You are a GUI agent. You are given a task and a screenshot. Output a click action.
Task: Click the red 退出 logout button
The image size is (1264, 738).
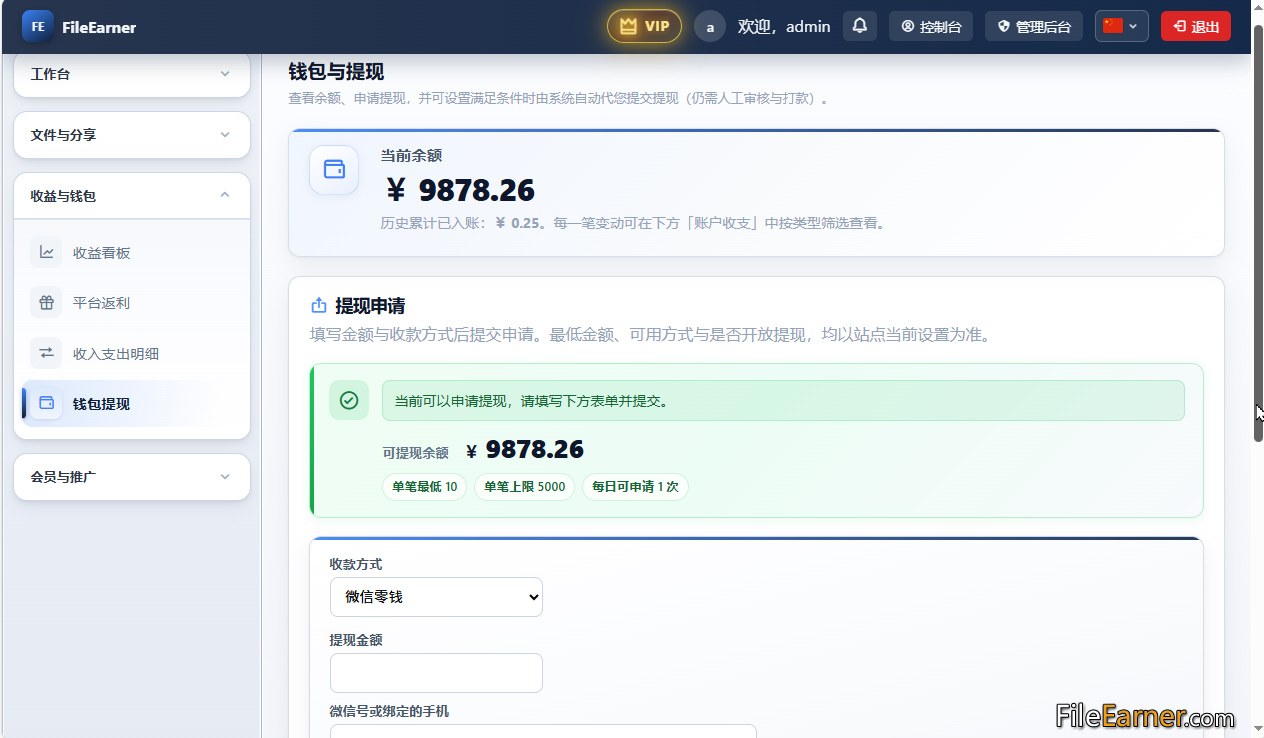pyautogui.click(x=1196, y=26)
